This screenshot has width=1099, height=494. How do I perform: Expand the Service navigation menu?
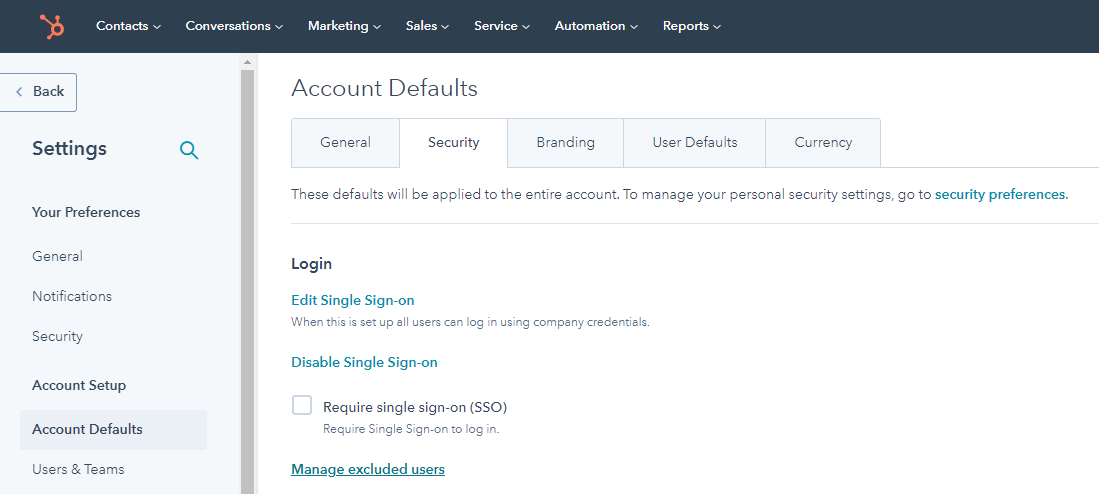(x=502, y=26)
